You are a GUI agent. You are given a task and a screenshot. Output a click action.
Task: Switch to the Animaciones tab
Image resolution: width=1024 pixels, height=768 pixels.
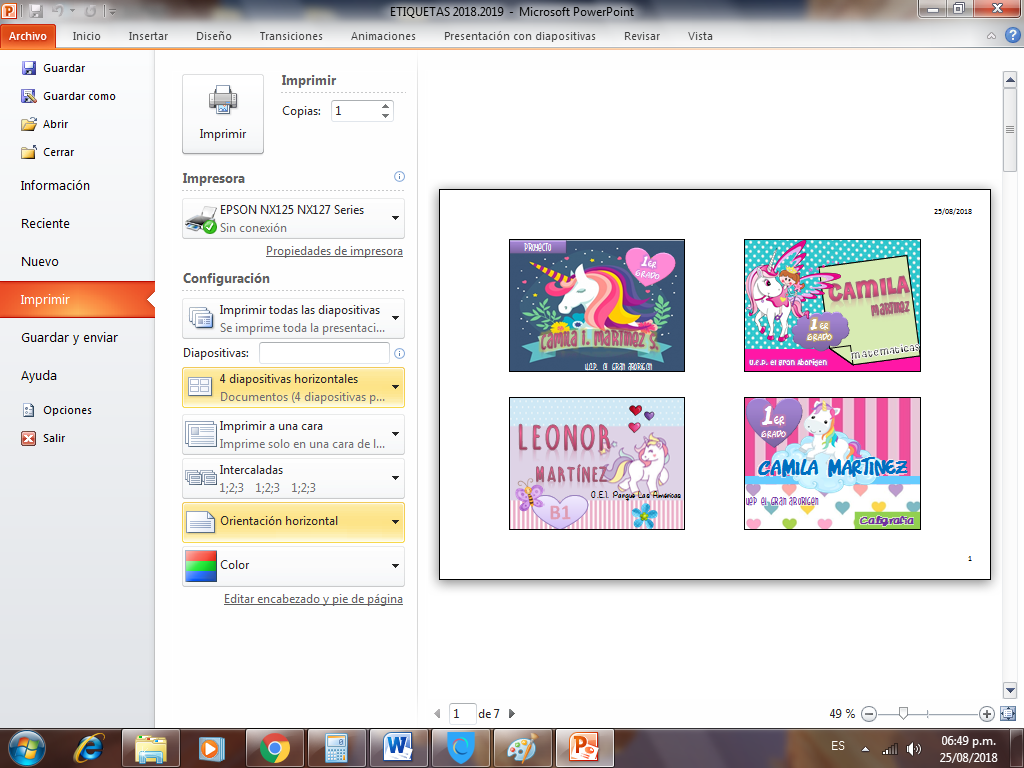(x=383, y=36)
